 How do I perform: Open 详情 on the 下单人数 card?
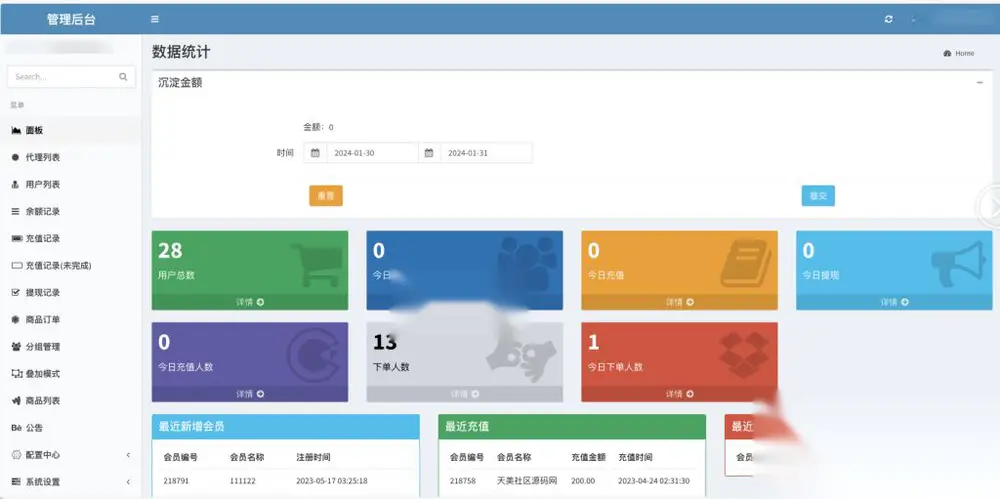click(465, 394)
